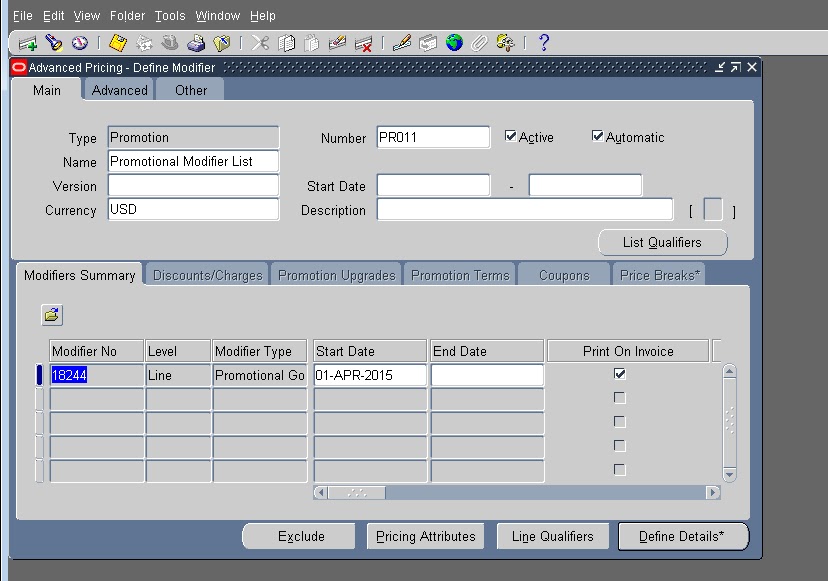
Task: Click the Exclude button
Action: pyautogui.click(x=301, y=537)
